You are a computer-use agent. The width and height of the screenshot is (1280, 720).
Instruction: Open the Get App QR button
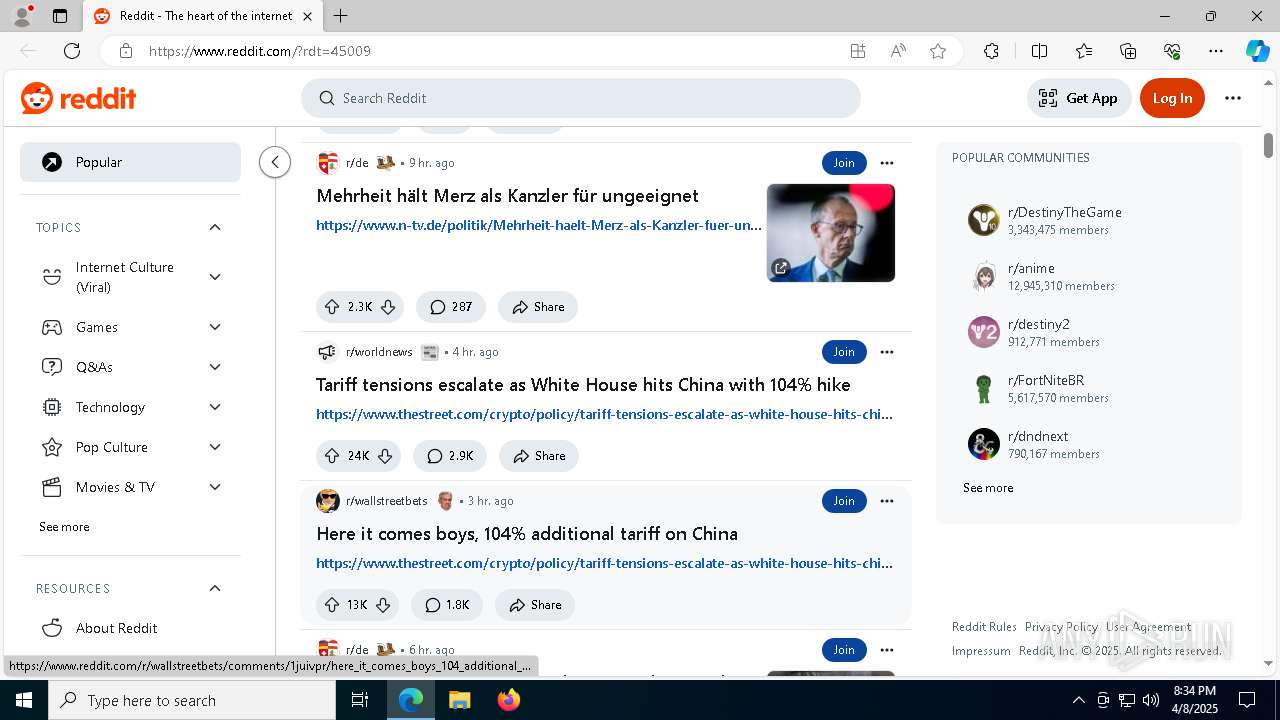click(x=1078, y=98)
